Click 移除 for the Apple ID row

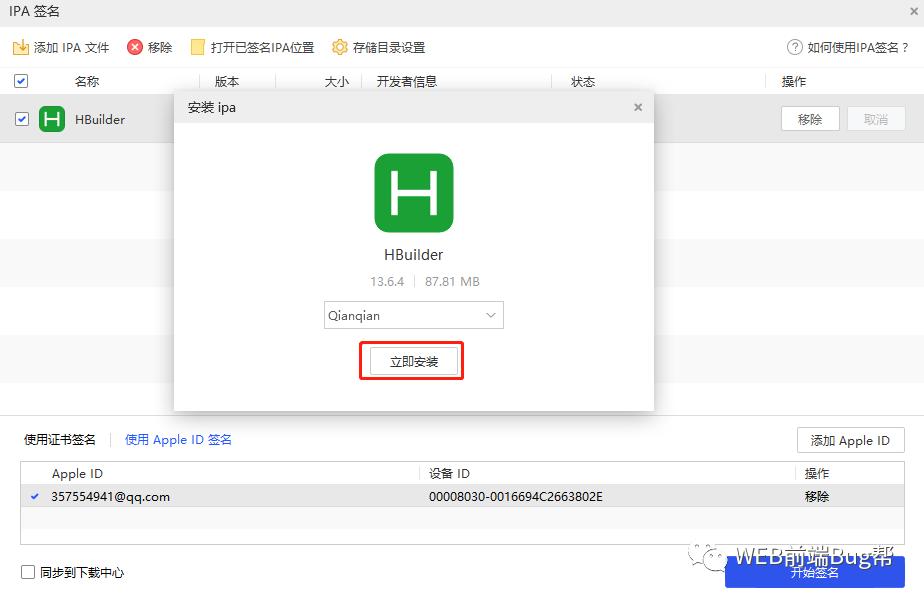816,496
